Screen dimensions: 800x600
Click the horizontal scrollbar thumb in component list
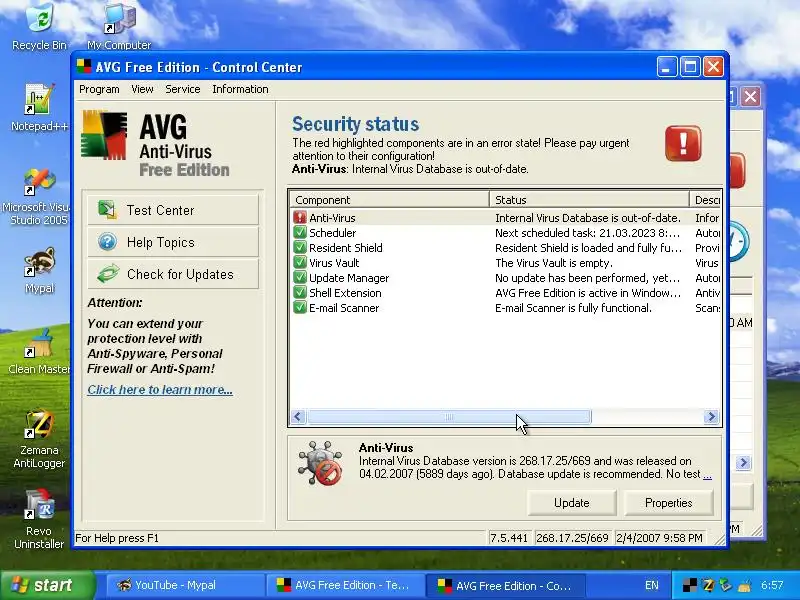click(449, 417)
